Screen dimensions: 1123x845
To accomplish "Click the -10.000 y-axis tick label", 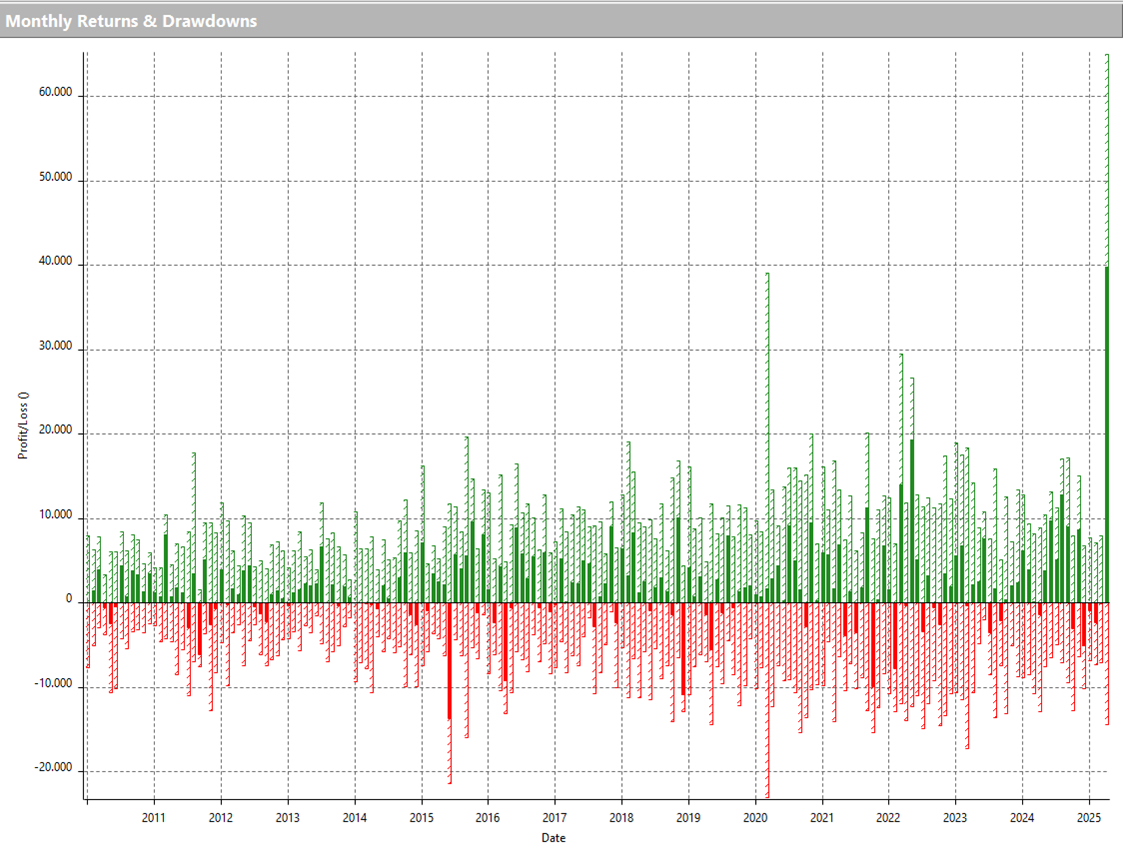I will point(54,685).
